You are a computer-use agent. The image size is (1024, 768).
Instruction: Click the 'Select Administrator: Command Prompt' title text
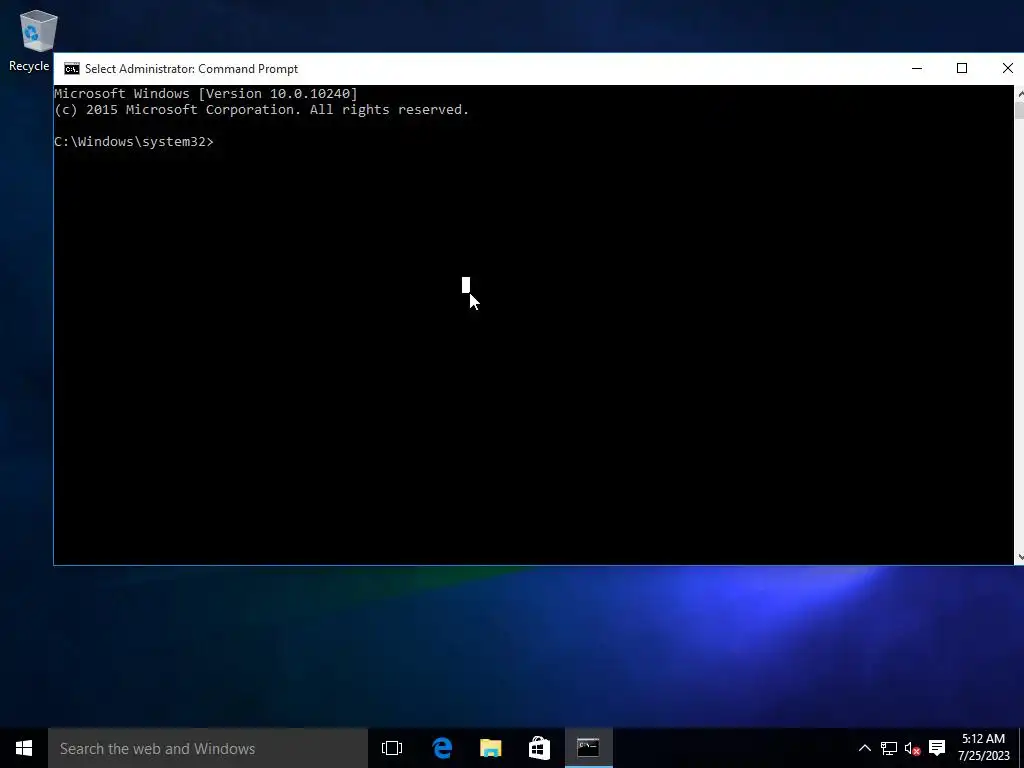click(x=191, y=69)
